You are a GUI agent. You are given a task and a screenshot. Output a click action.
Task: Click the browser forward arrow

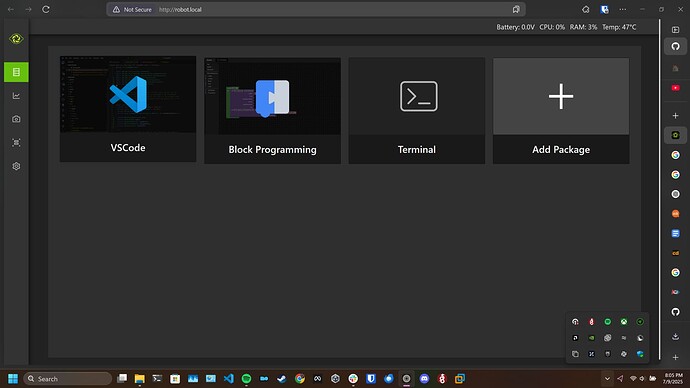pos(28,9)
